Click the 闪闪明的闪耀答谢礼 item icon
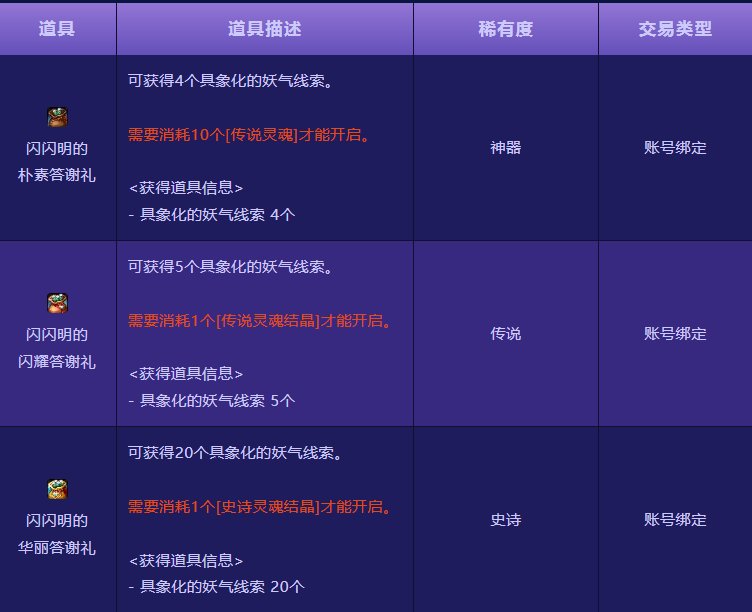This screenshot has width=752, height=612. 57,303
